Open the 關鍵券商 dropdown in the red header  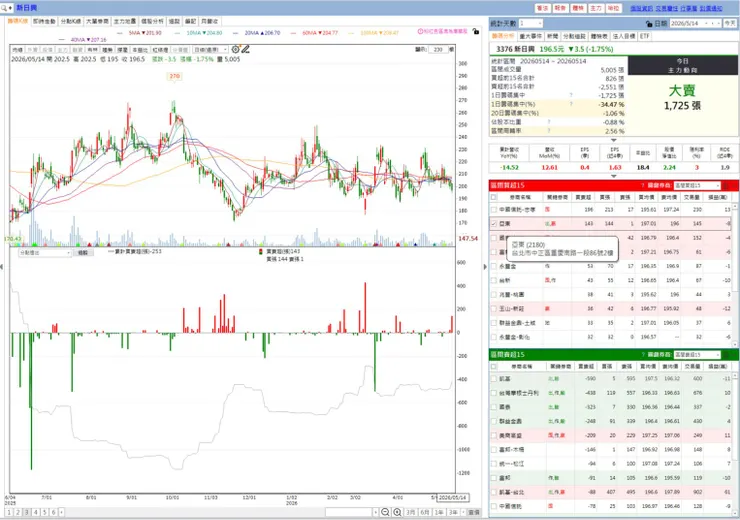click(x=697, y=185)
